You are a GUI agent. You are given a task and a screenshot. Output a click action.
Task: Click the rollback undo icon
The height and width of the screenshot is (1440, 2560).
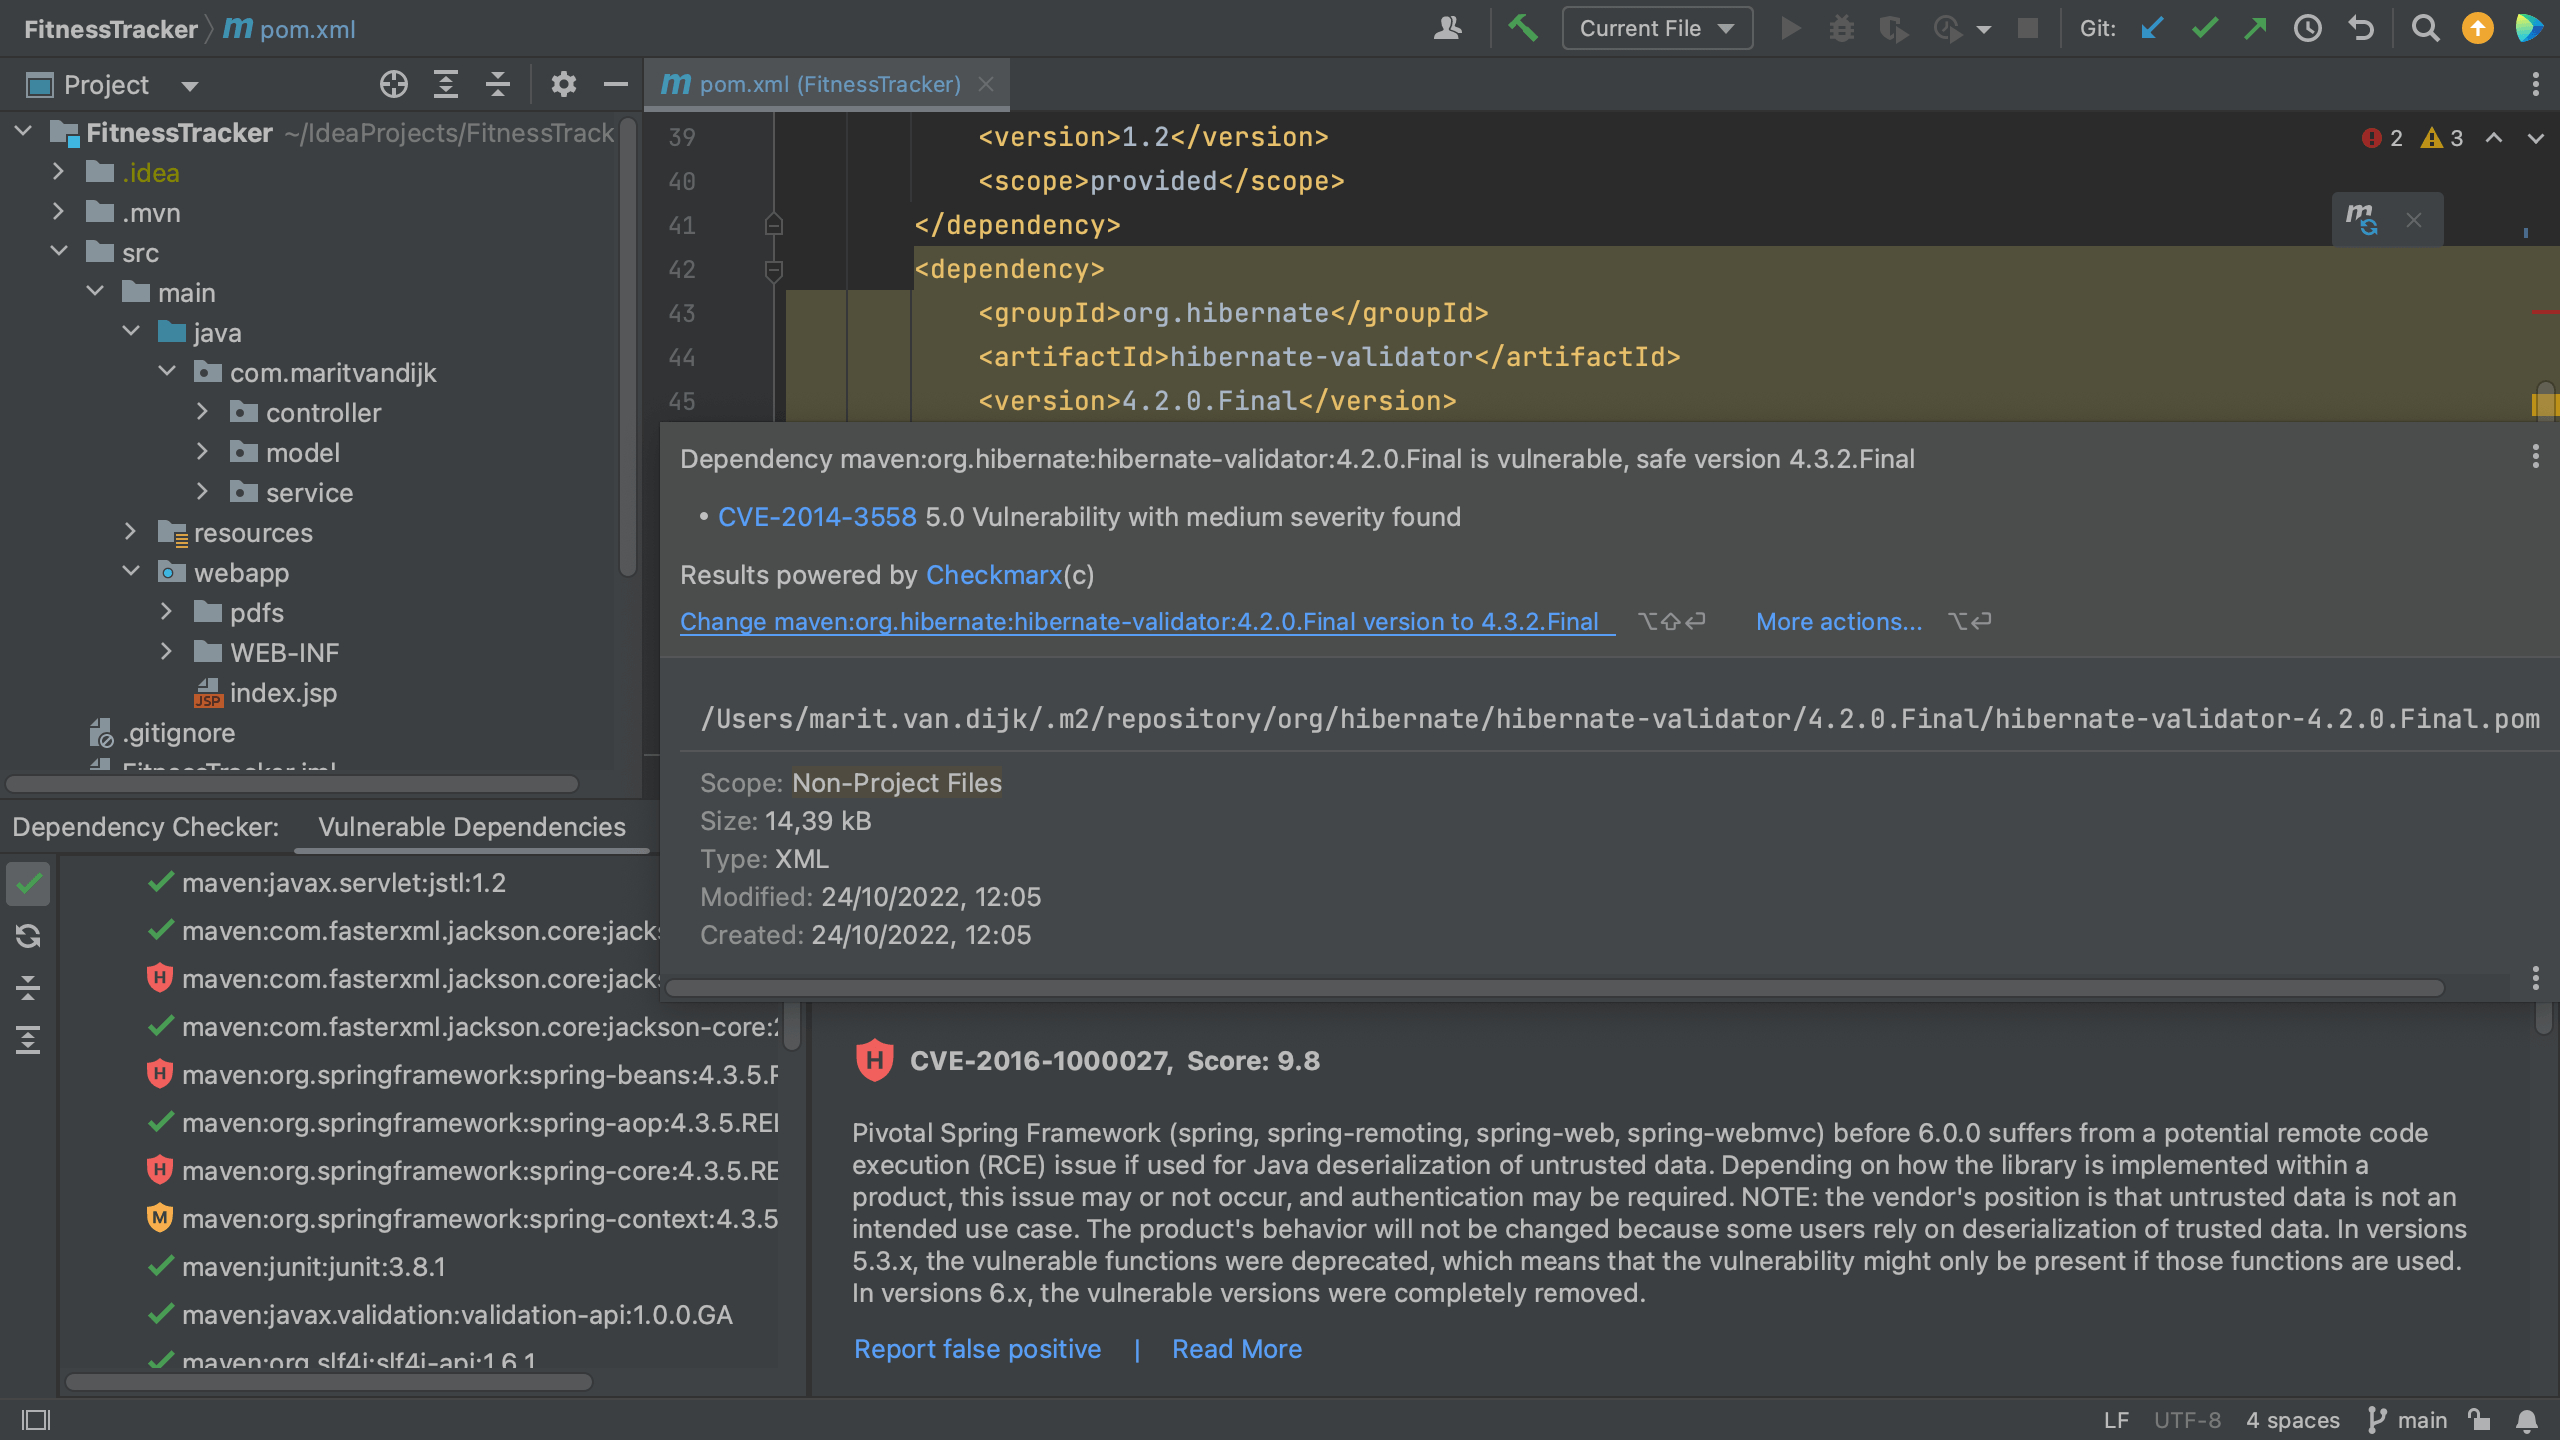[2361, 28]
